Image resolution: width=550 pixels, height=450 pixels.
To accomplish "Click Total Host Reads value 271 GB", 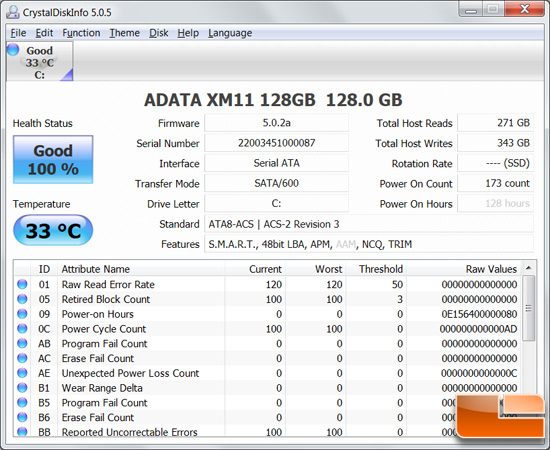I will [x=495, y=123].
